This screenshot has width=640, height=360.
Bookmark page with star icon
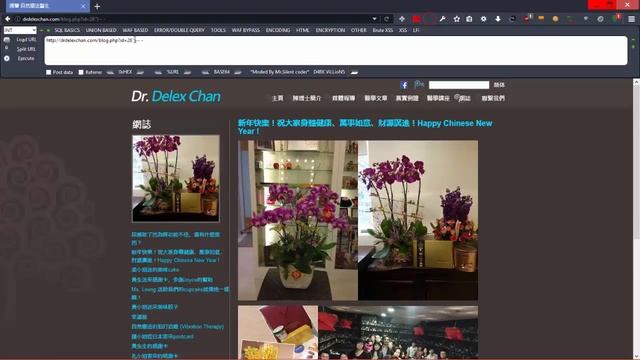[x=456, y=19]
